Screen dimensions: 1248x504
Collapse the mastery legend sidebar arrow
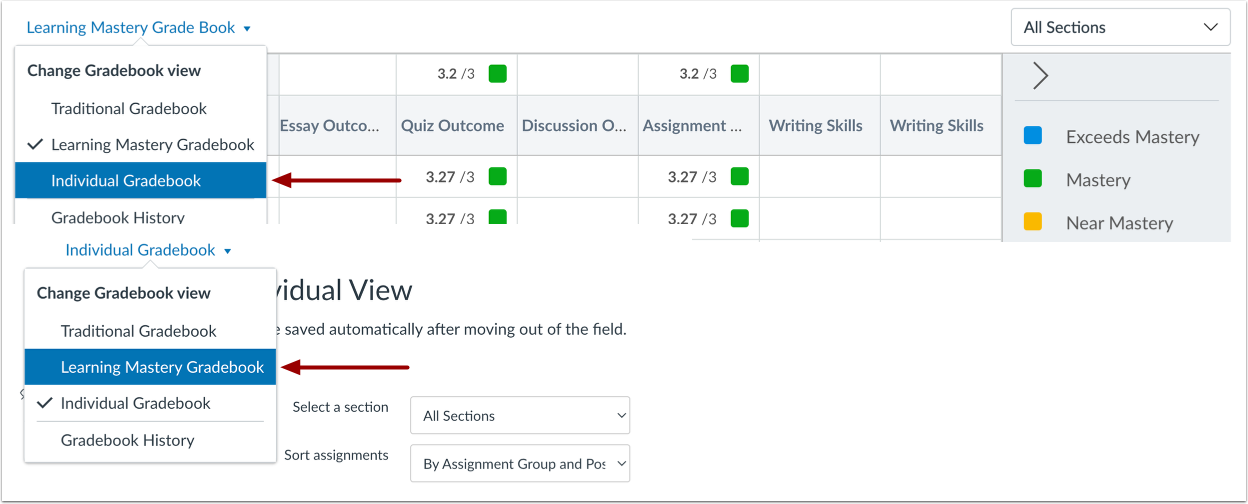coord(1040,76)
